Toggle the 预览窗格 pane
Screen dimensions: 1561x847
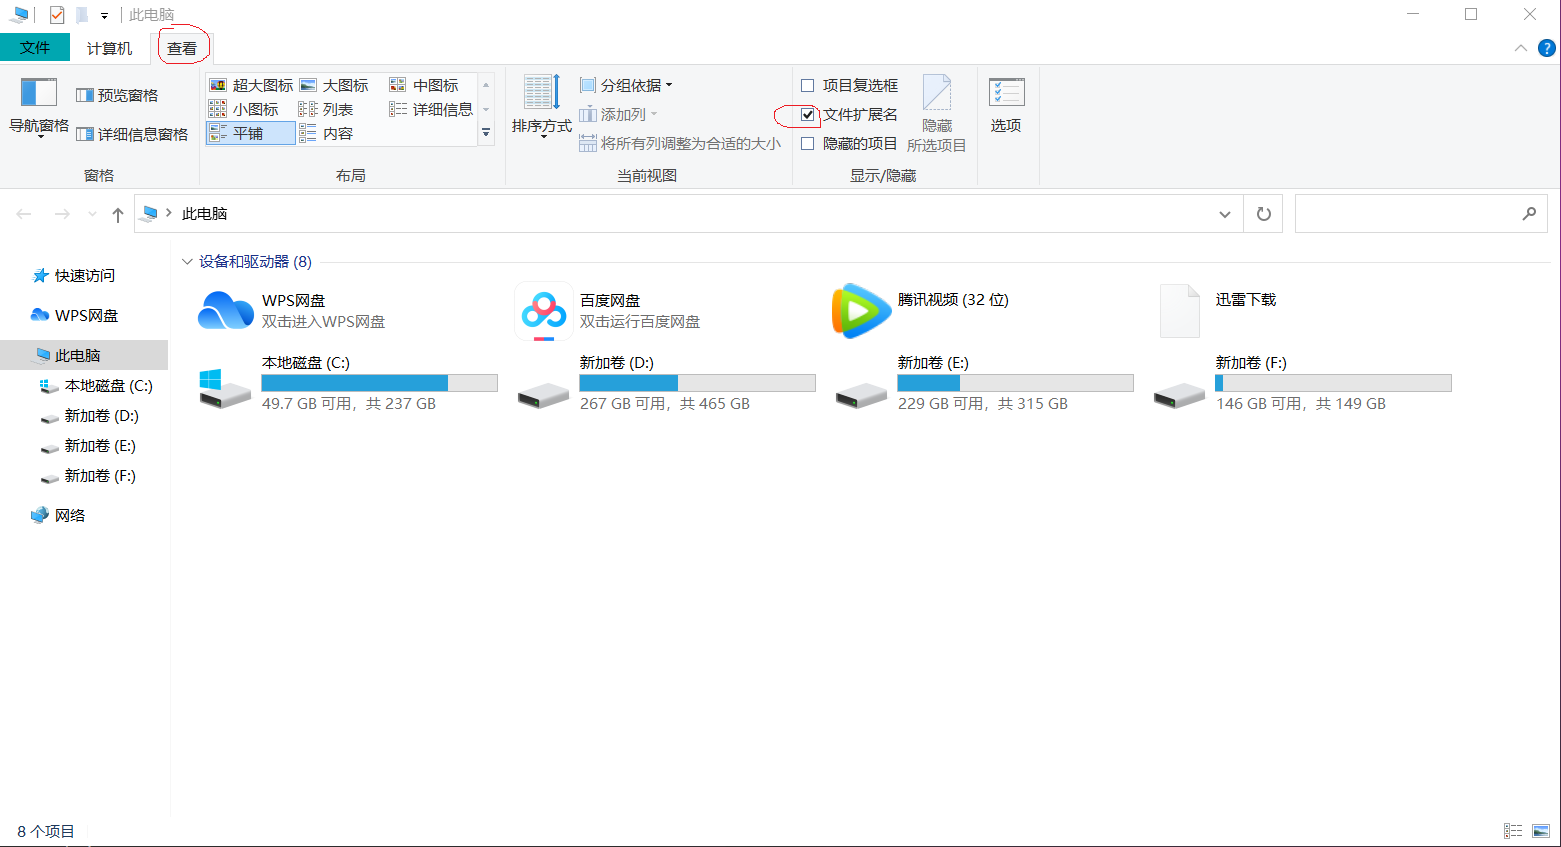pyautogui.click(x=117, y=95)
